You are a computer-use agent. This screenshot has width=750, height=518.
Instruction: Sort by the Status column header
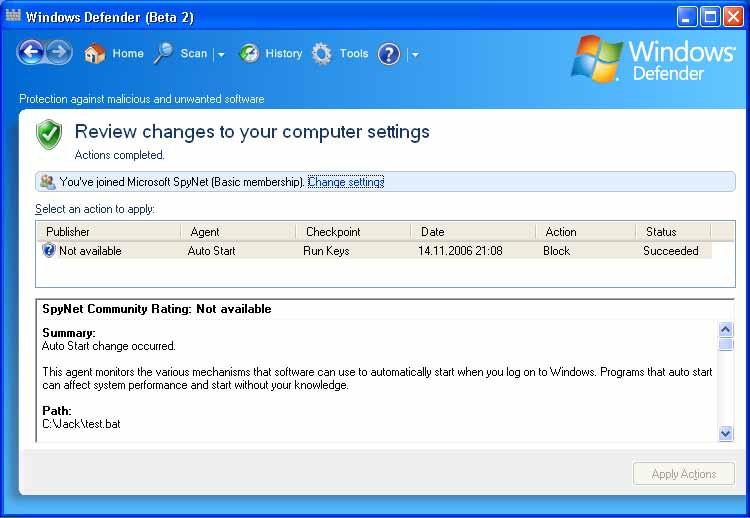click(x=673, y=231)
